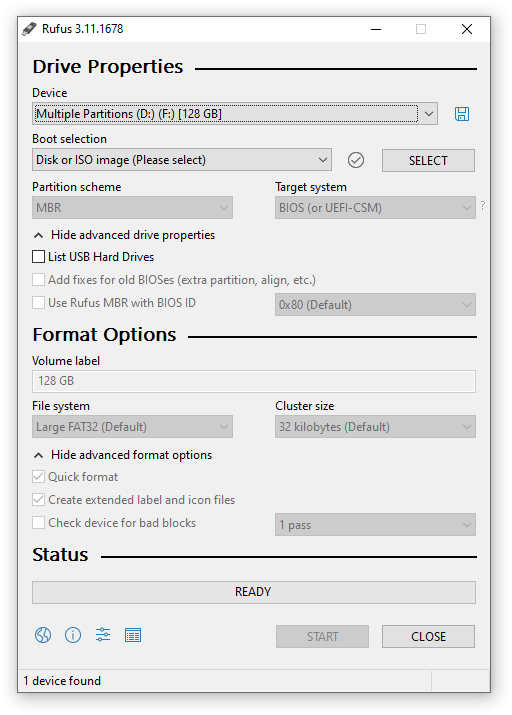Viewport: 512px width, 715px height.
Task: Open application settings sliders icon
Action: point(103,635)
